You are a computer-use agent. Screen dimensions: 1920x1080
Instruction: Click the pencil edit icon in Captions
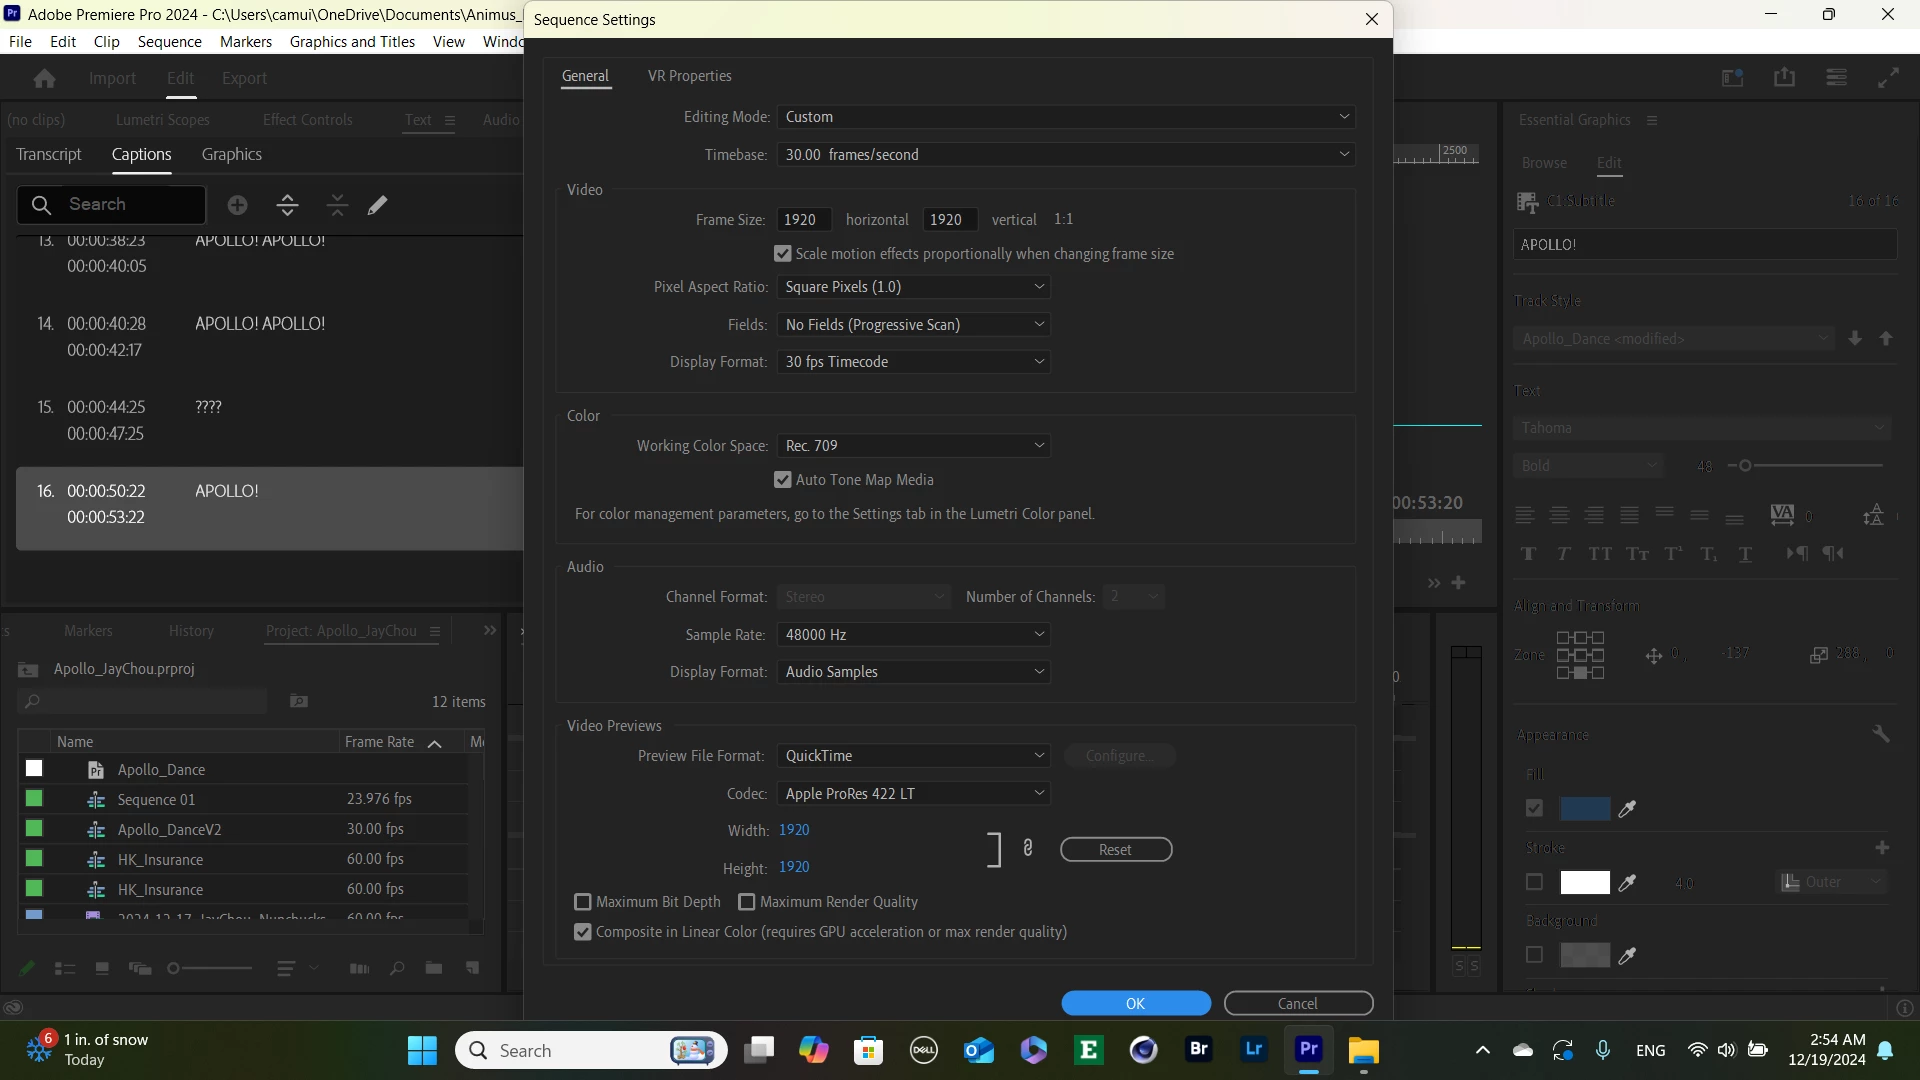pyautogui.click(x=377, y=205)
